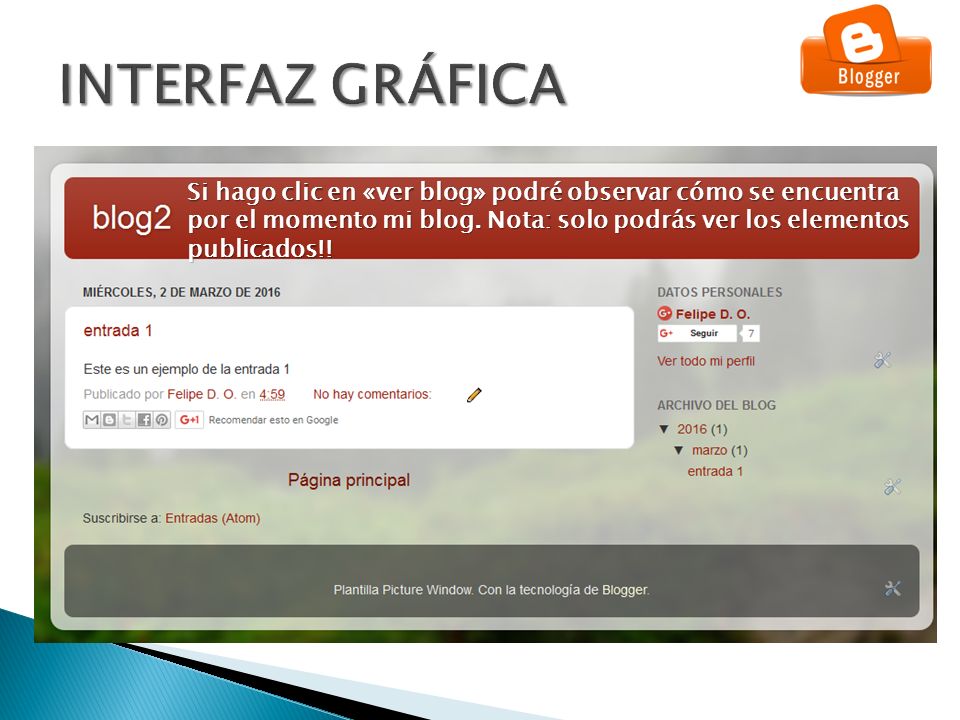Click the G+1 recommend button
Image resolution: width=960 pixels, height=720 pixels.
[x=189, y=419]
